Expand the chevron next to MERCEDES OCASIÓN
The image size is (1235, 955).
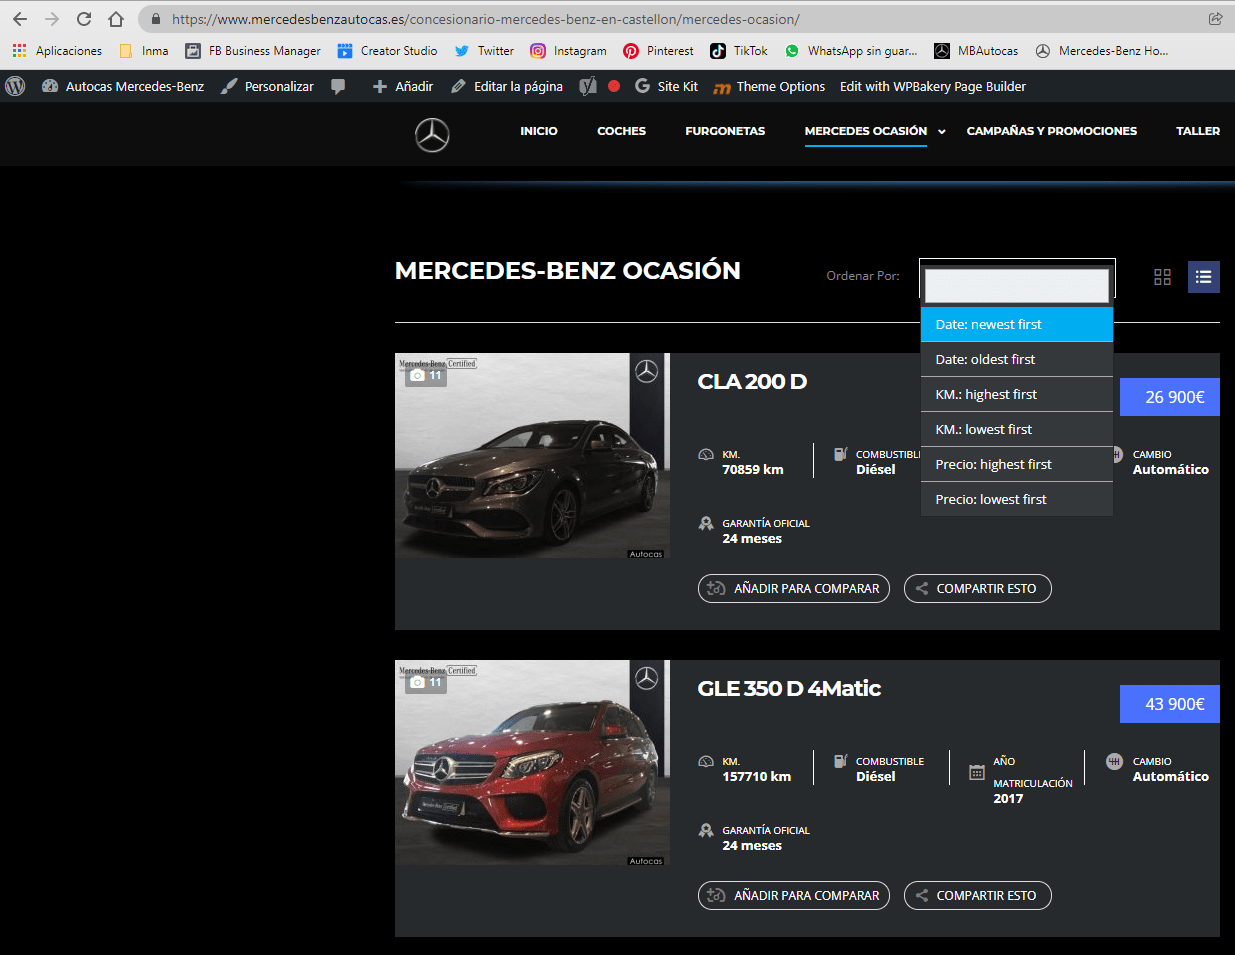tap(942, 132)
